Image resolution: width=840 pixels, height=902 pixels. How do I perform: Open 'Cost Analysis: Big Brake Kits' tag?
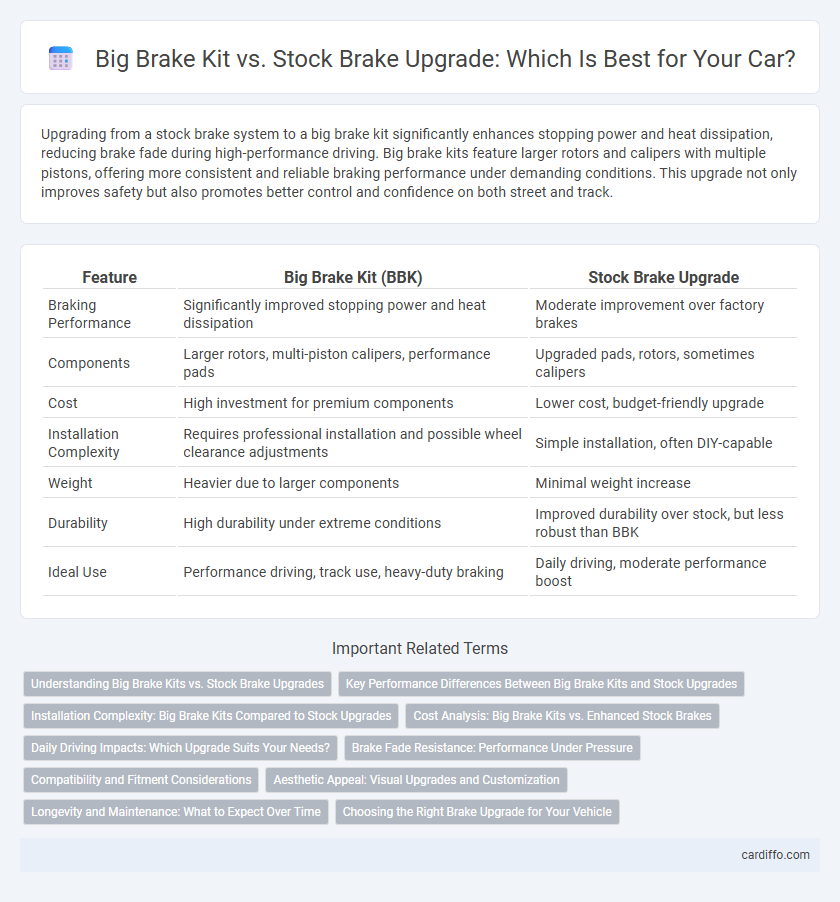coord(563,716)
